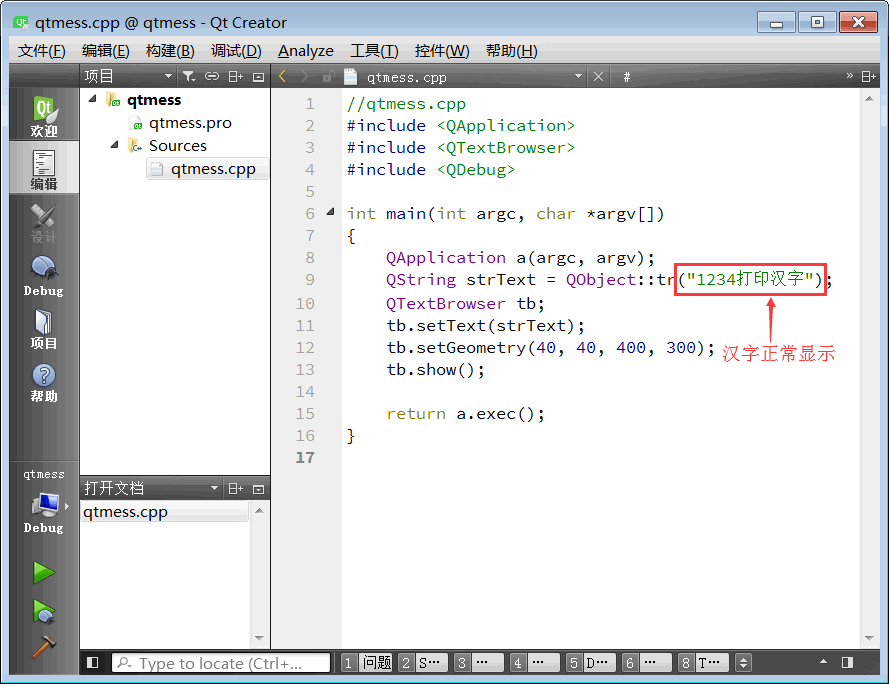Open the editor file selector dropdown
The height and width of the screenshot is (684, 889).
578,76
